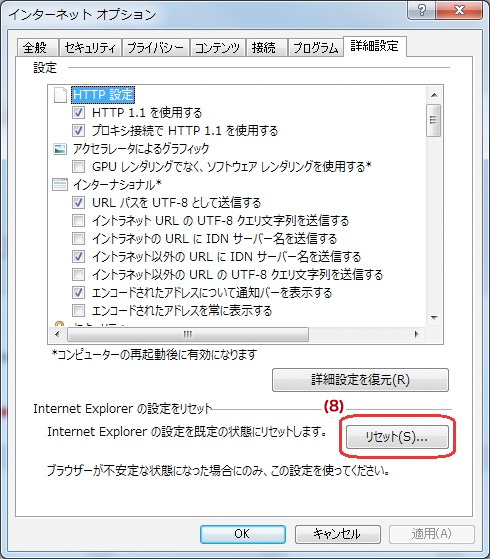The height and width of the screenshot is (559, 490).
Task: Click the settings list scroll up arrow
Action: pos(434,95)
